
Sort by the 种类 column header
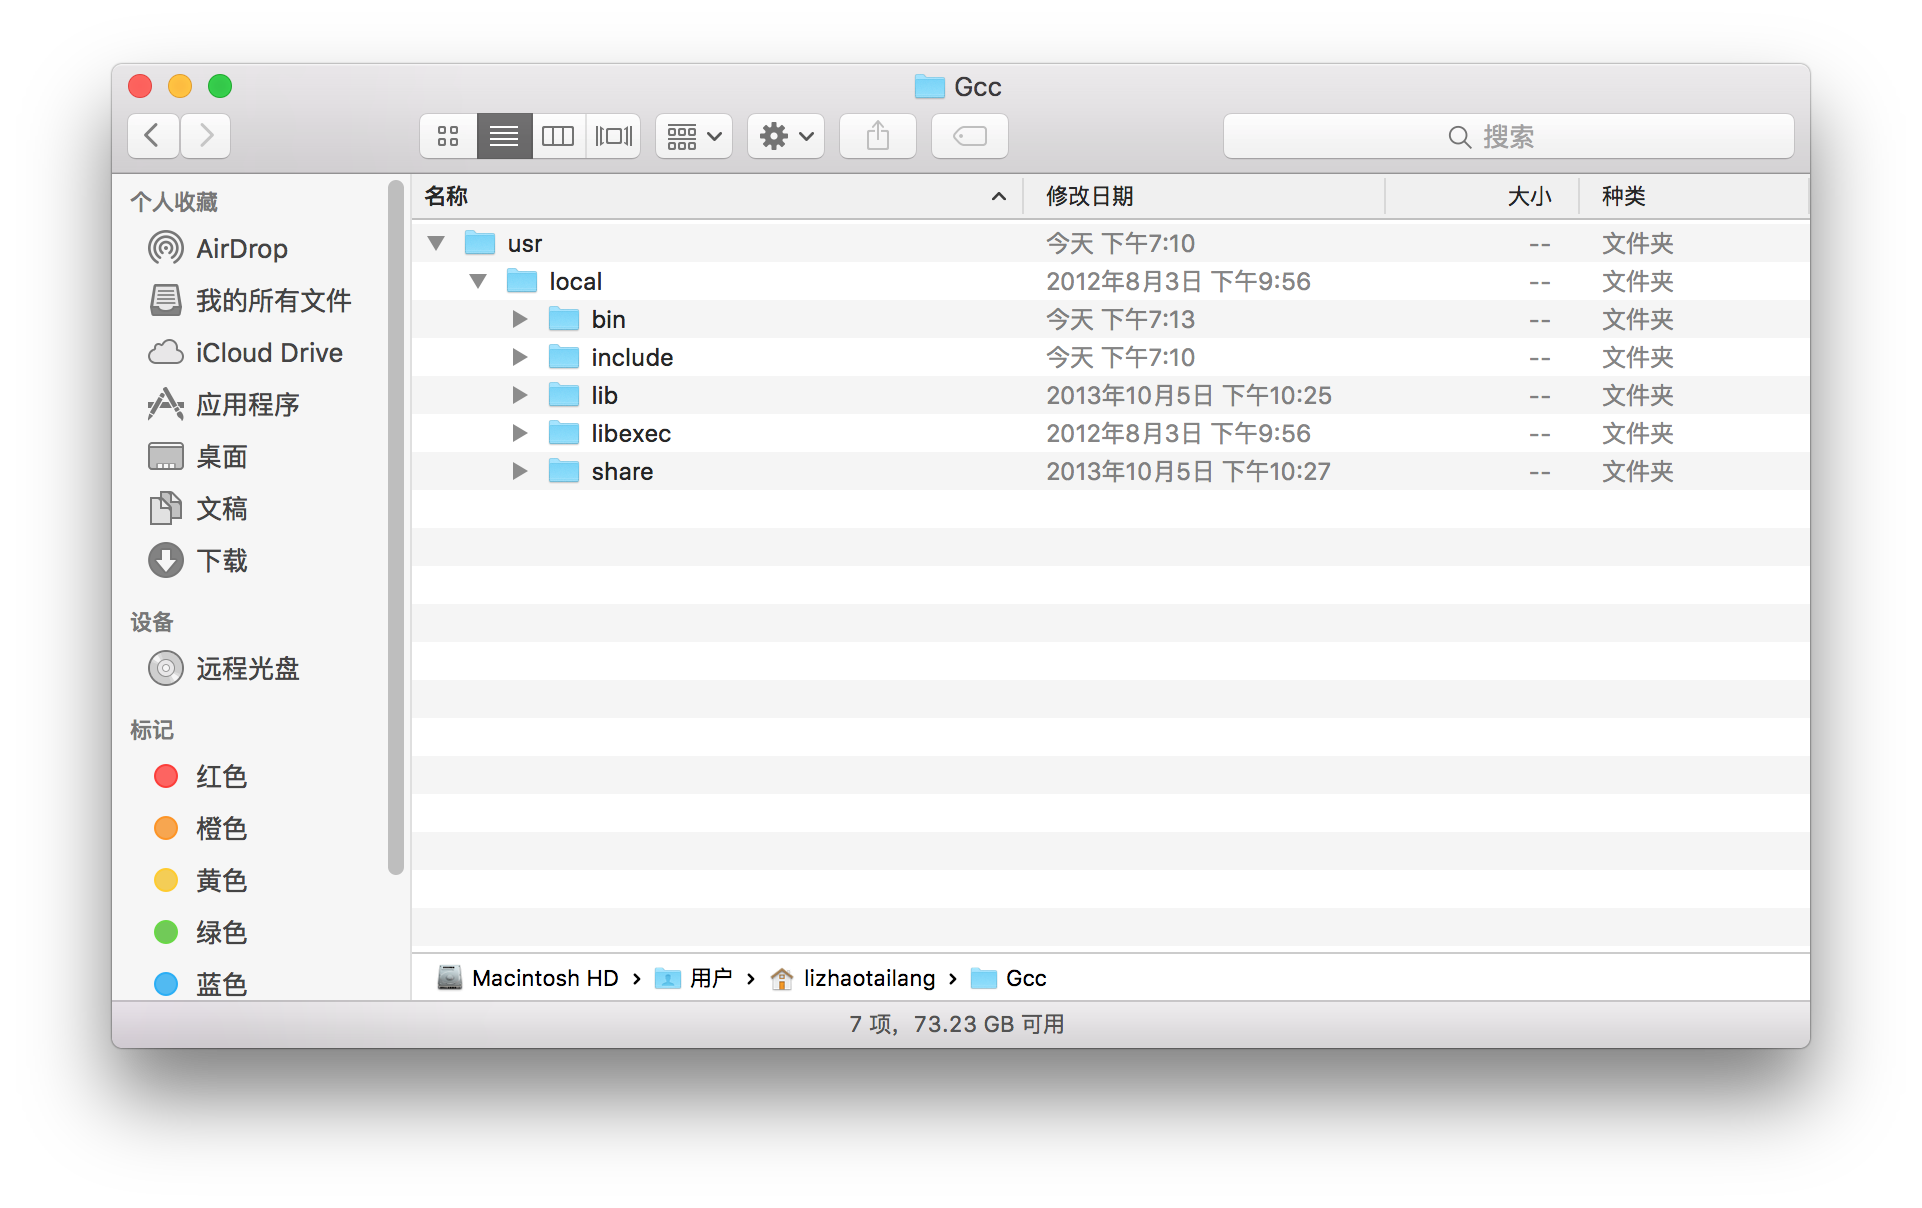tap(1695, 196)
